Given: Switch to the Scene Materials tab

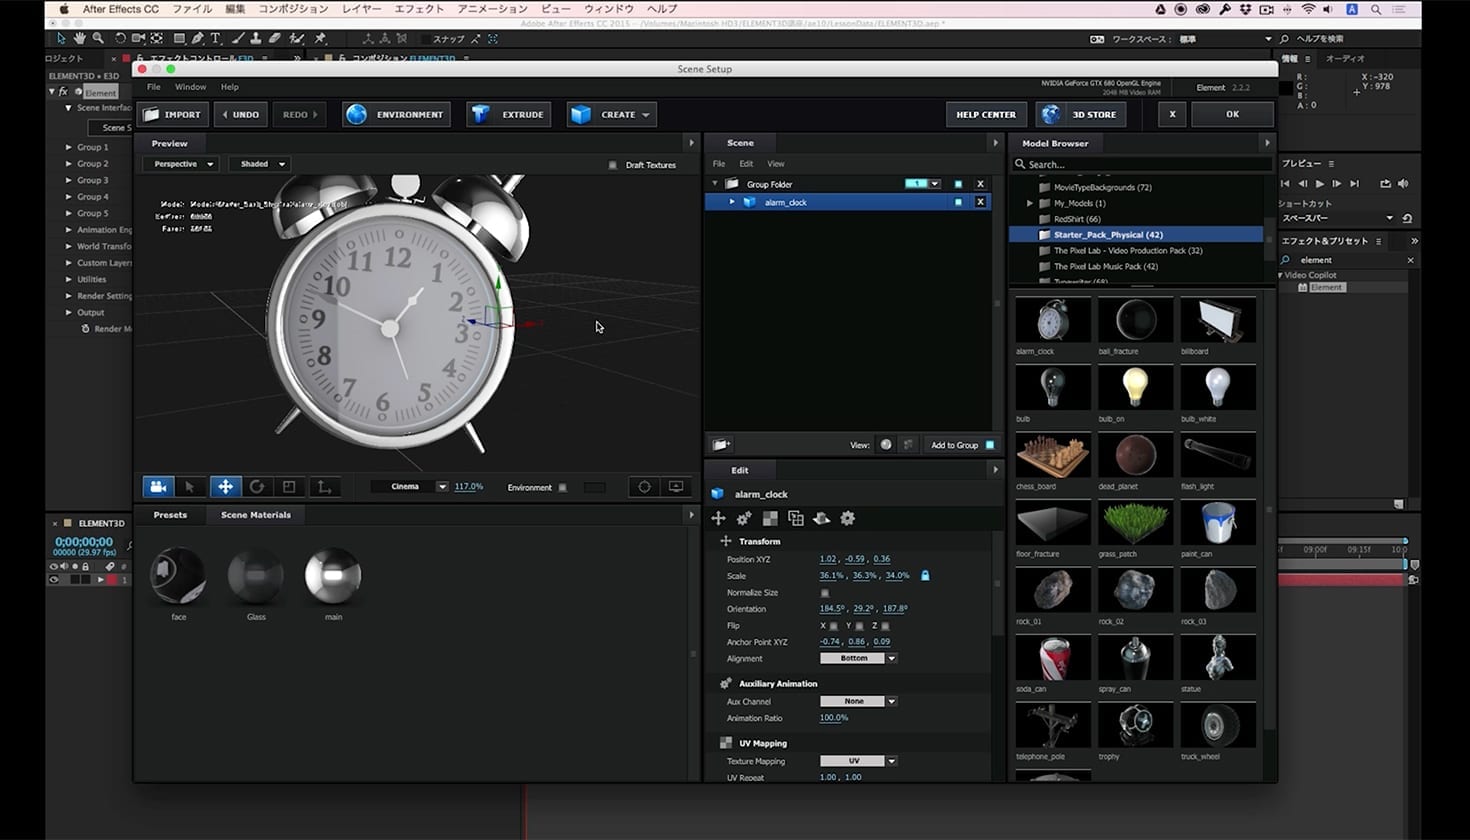Looking at the screenshot, I should (x=256, y=515).
